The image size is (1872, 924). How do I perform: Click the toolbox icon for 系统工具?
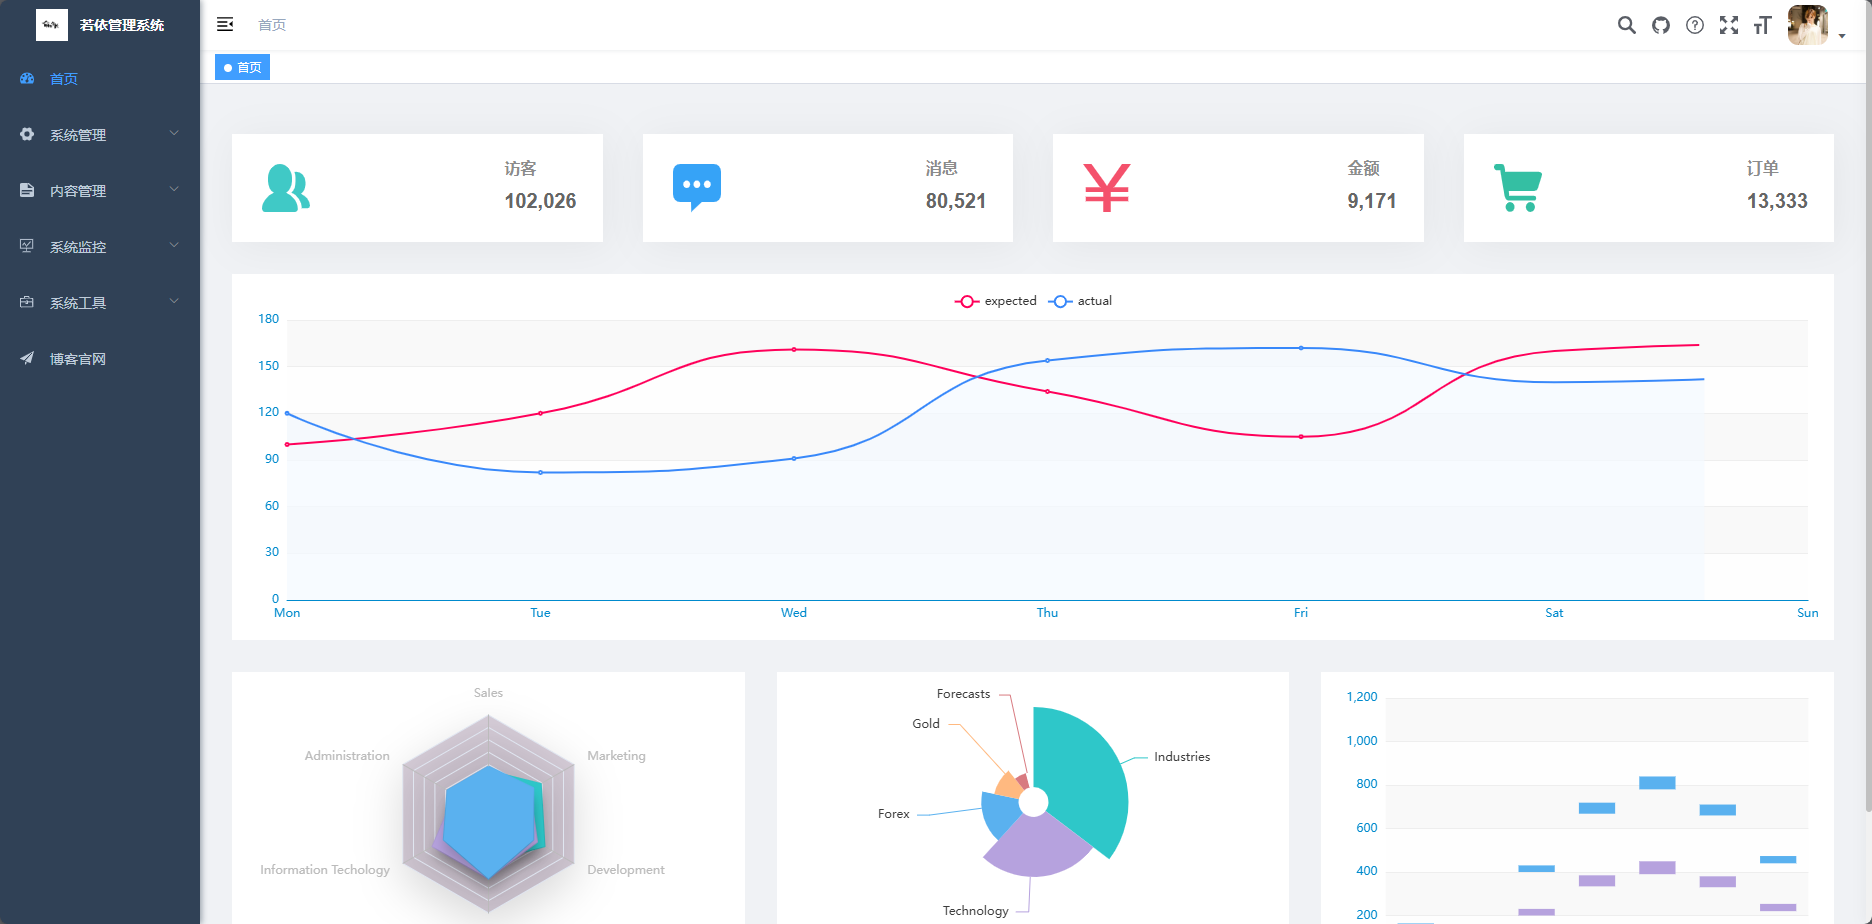pyautogui.click(x=27, y=302)
